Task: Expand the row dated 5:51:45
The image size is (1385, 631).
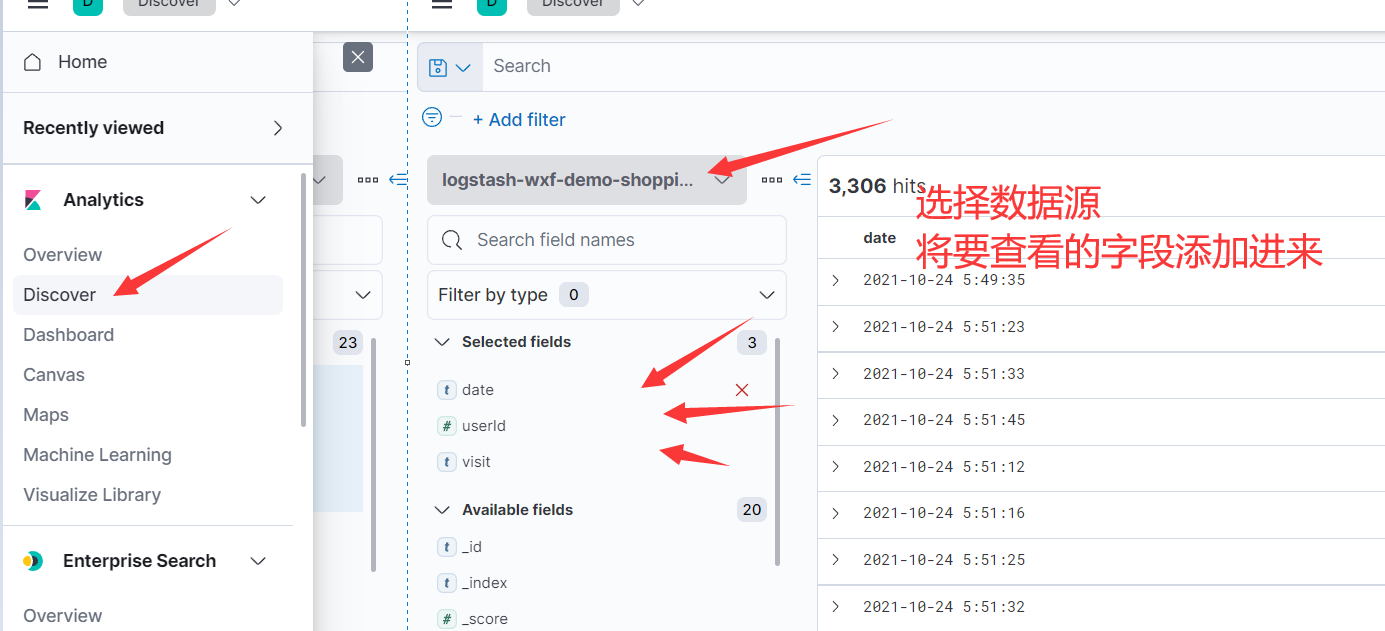Action: click(x=836, y=420)
